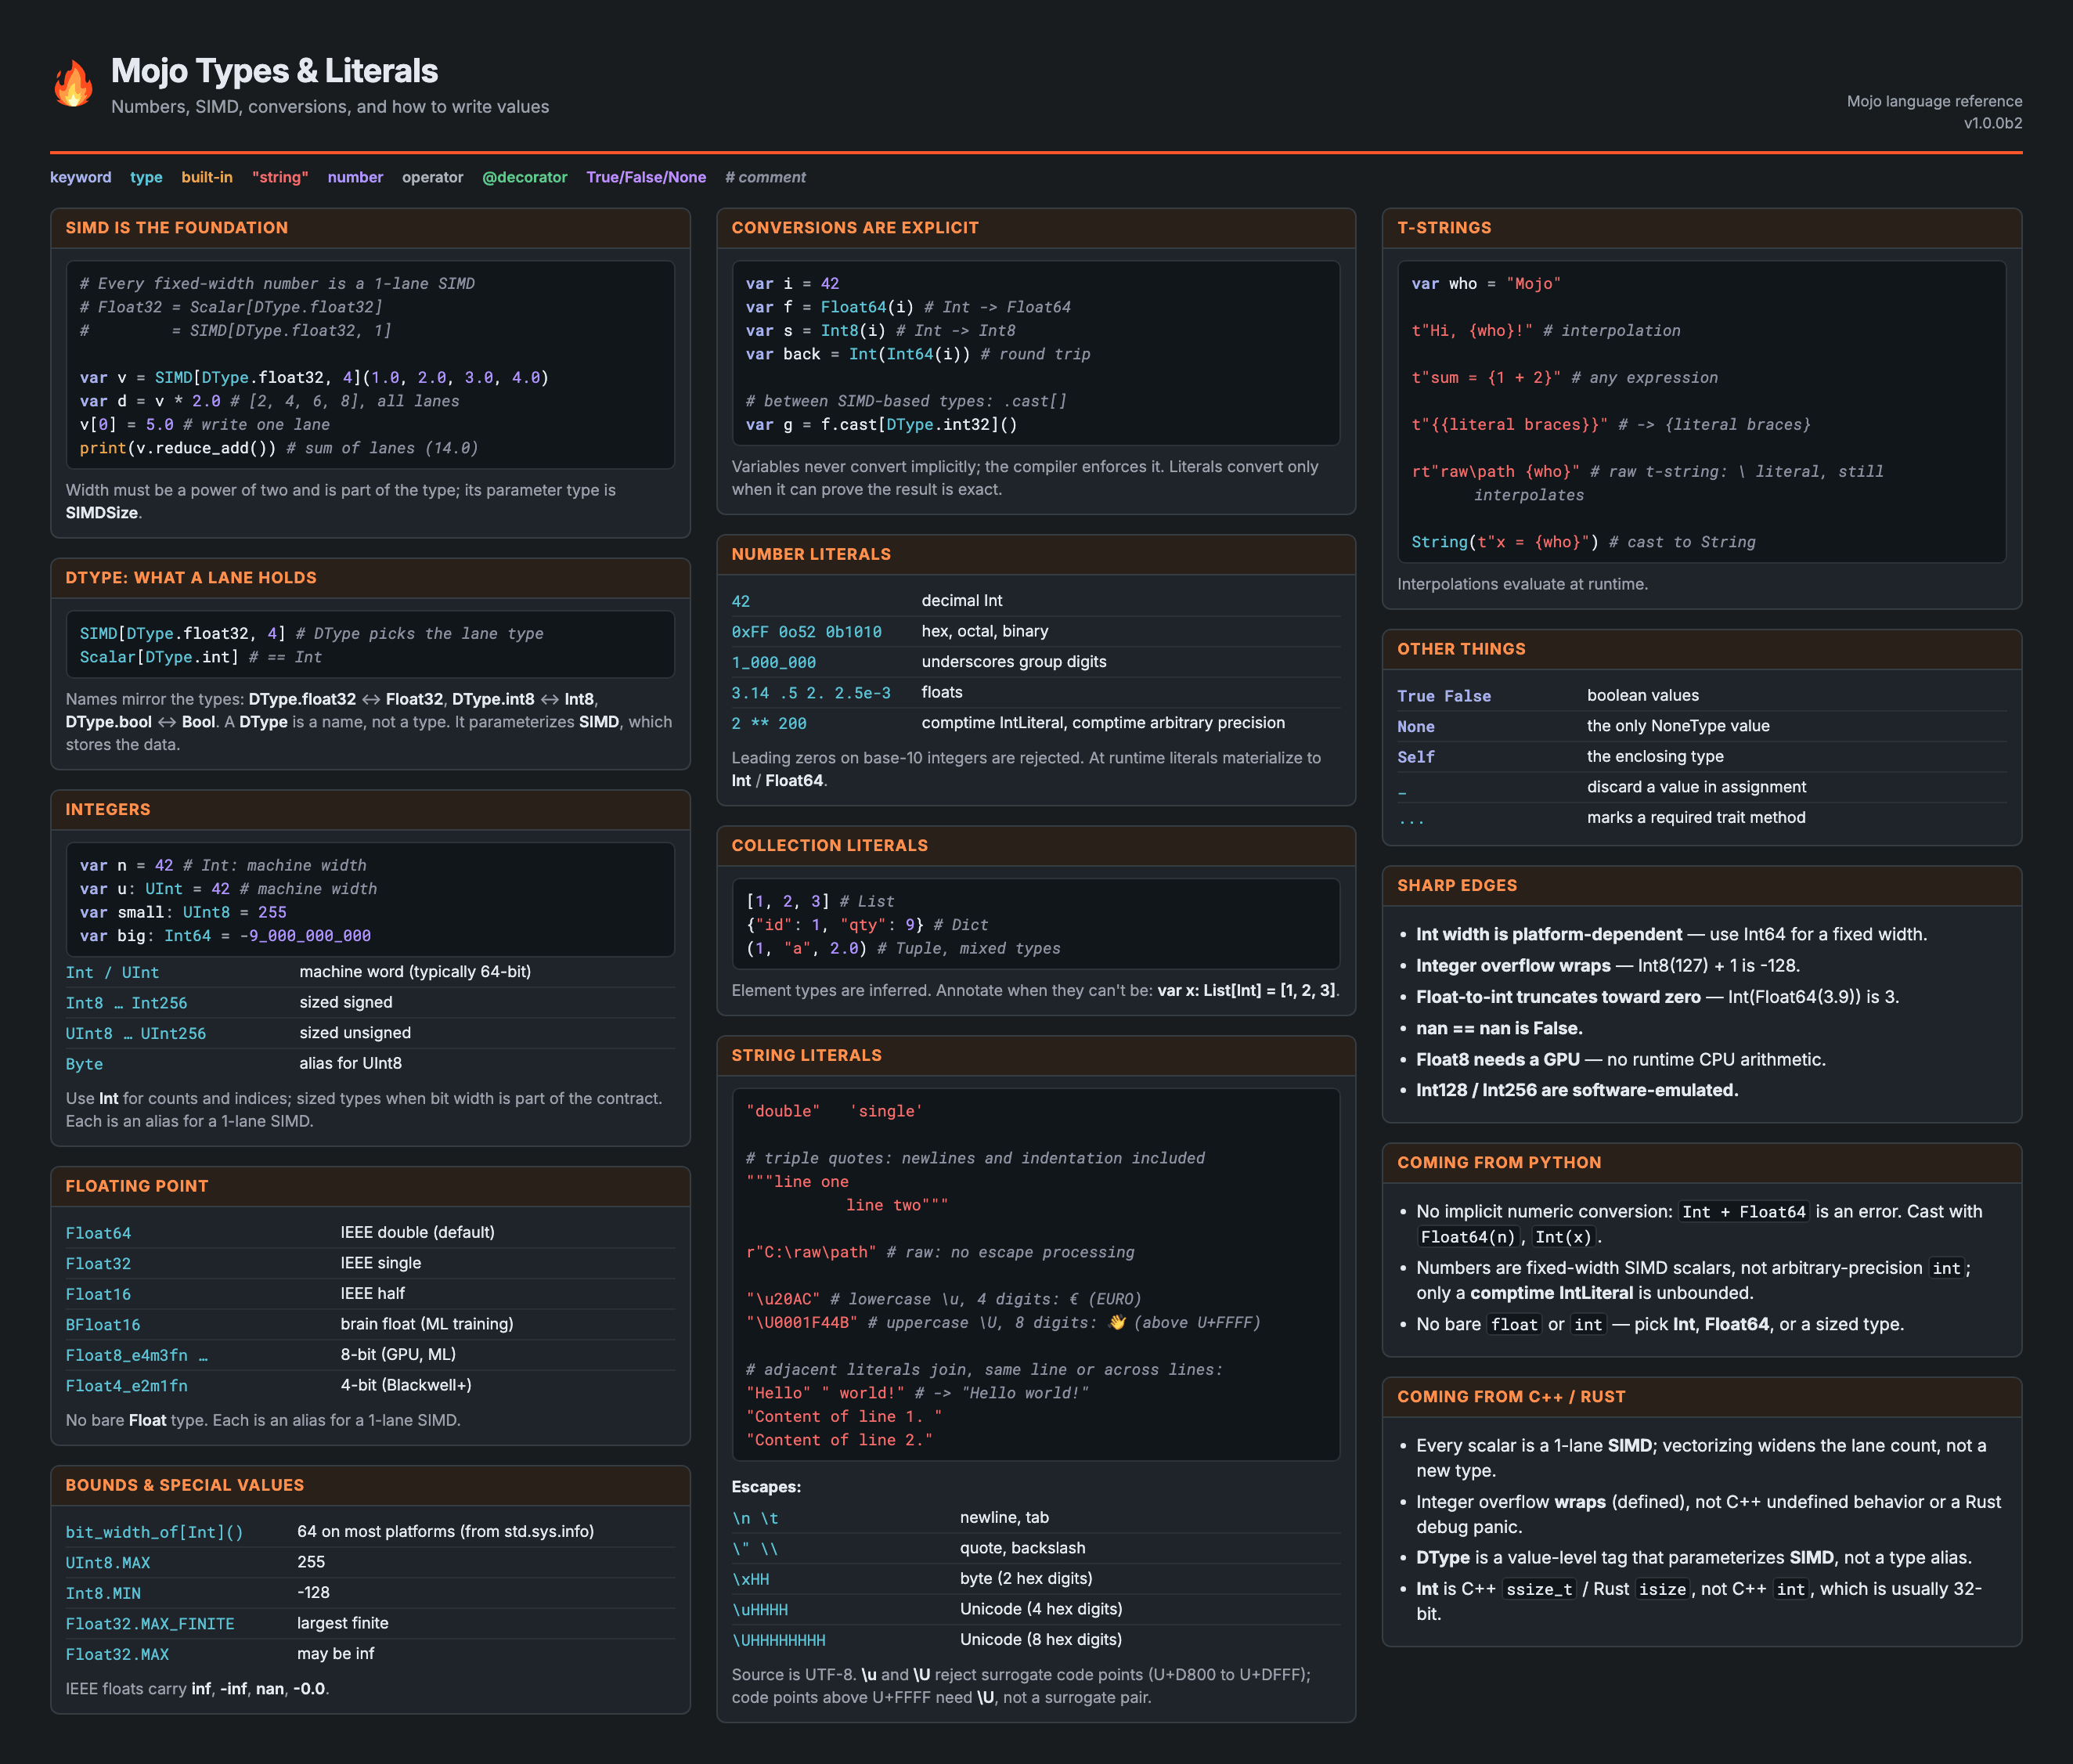Viewport: 2073px width, 1764px height.
Task: Select the "Int8 … Int256" entry
Action: coord(127,1004)
